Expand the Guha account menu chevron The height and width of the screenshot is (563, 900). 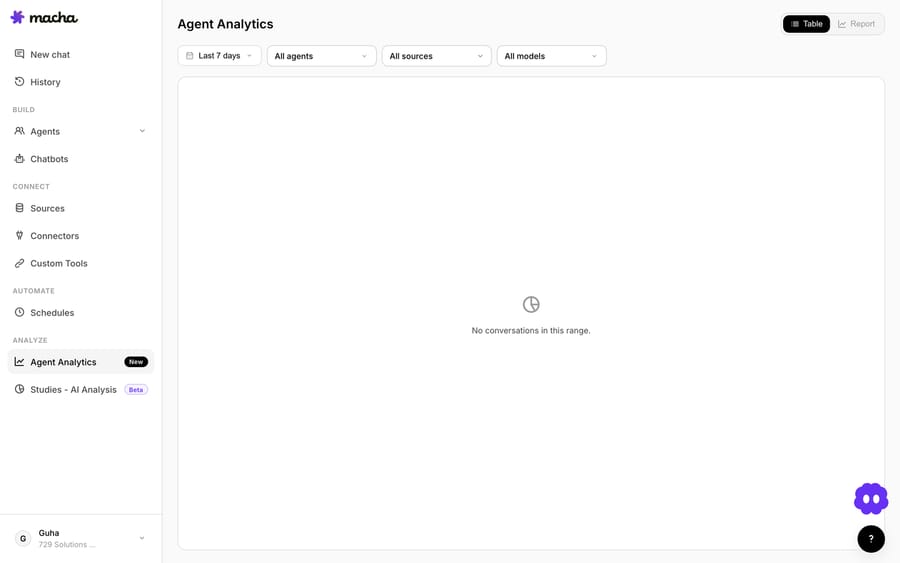pos(142,538)
